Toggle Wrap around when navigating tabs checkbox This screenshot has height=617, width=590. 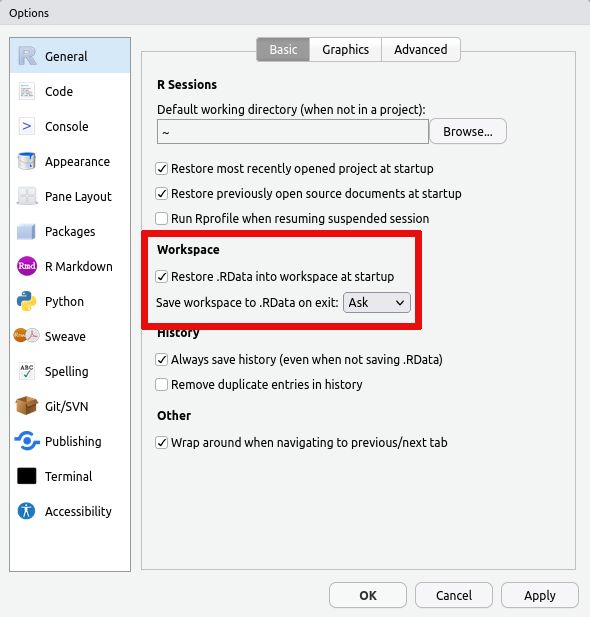[161, 443]
